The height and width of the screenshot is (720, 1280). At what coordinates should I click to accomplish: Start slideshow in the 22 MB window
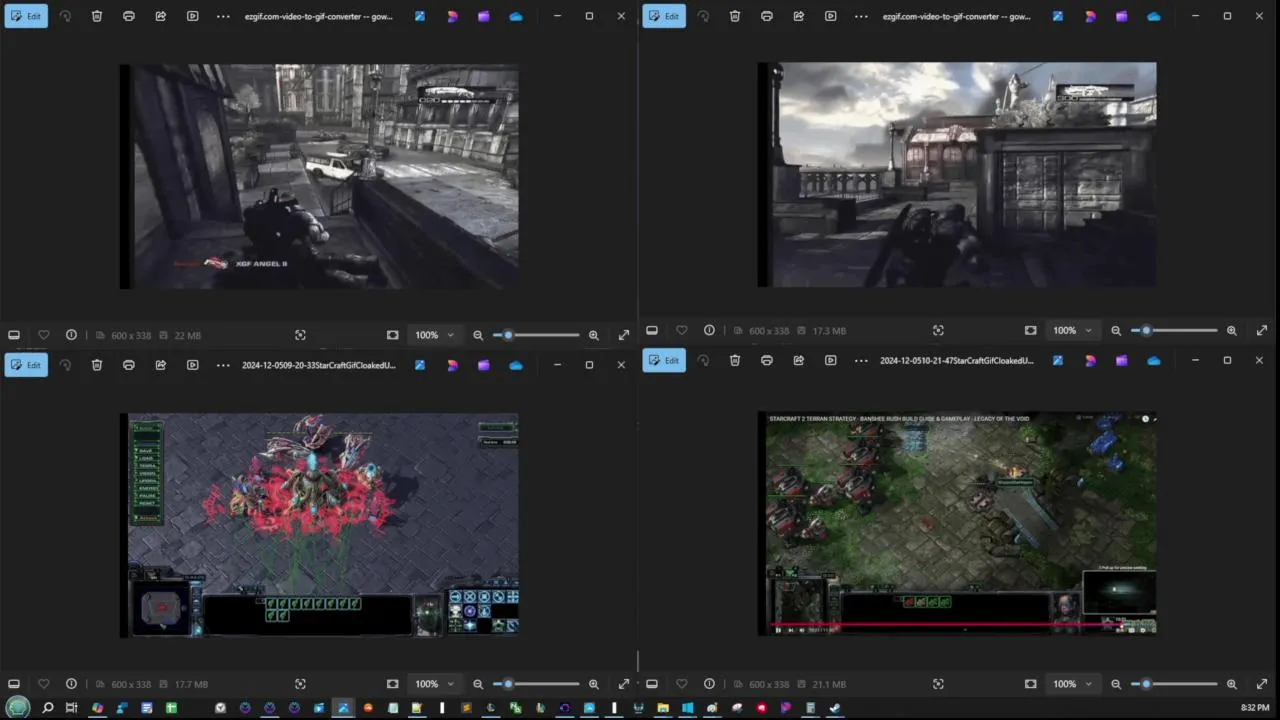[193, 16]
